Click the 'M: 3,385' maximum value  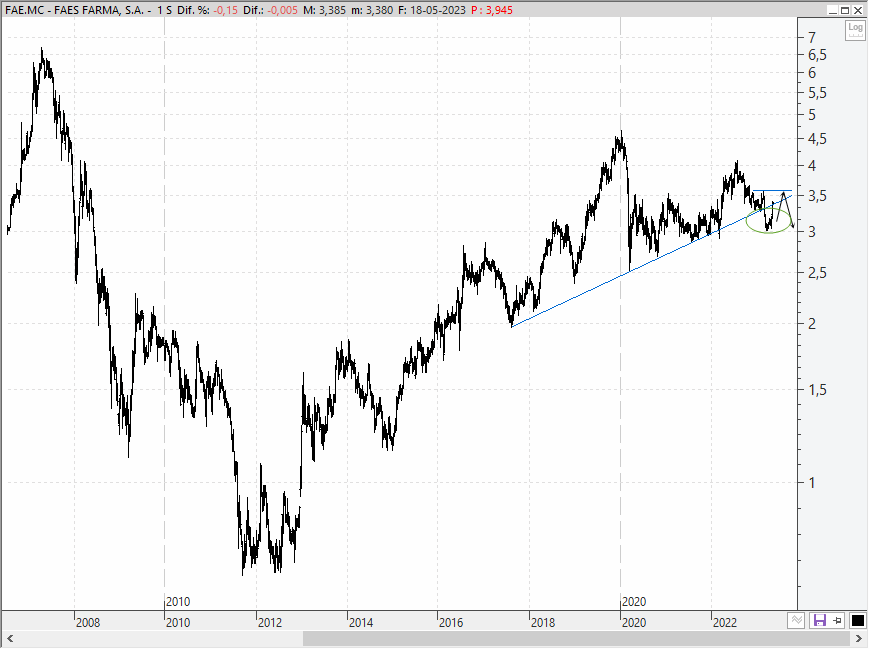[x=325, y=10]
